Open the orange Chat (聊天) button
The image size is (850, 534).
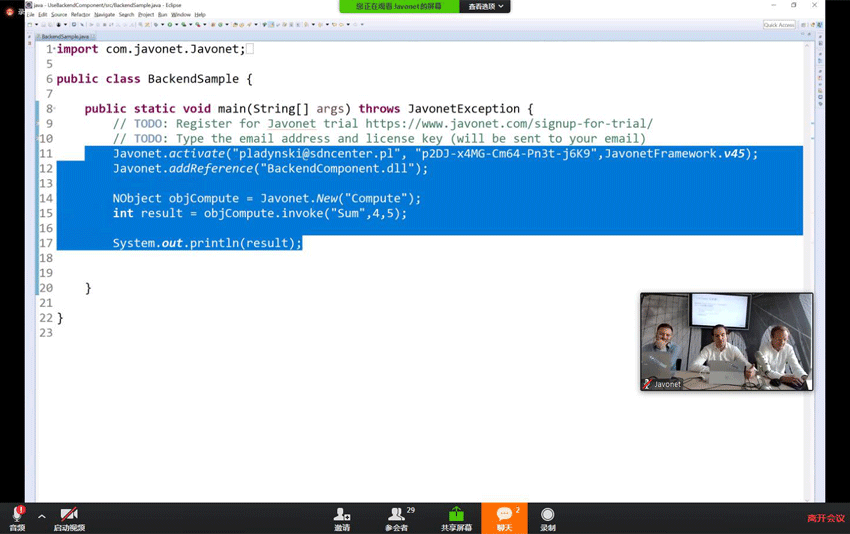click(504, 518)
